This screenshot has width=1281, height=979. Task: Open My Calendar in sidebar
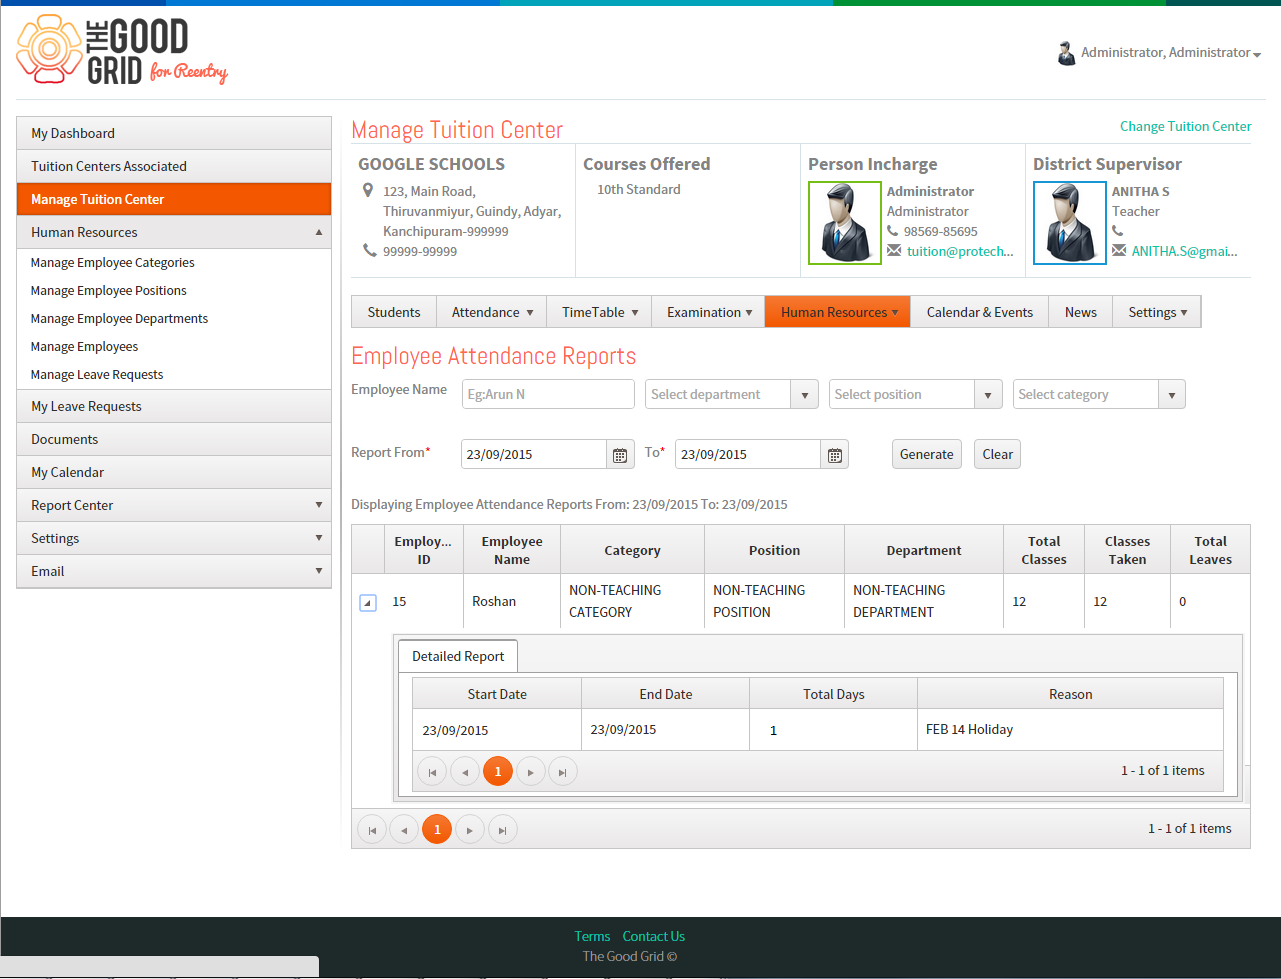click(174, 472)
